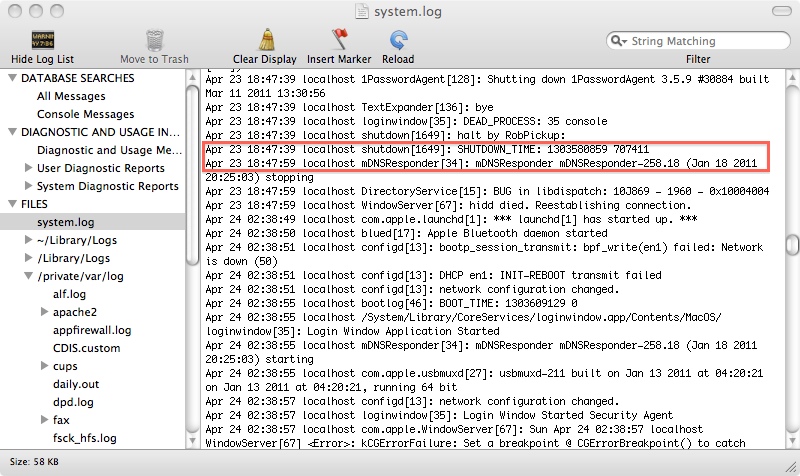Open CDIS.custom in the sidebar
This screenshot has width=800, height=476.
click(86, 348)
